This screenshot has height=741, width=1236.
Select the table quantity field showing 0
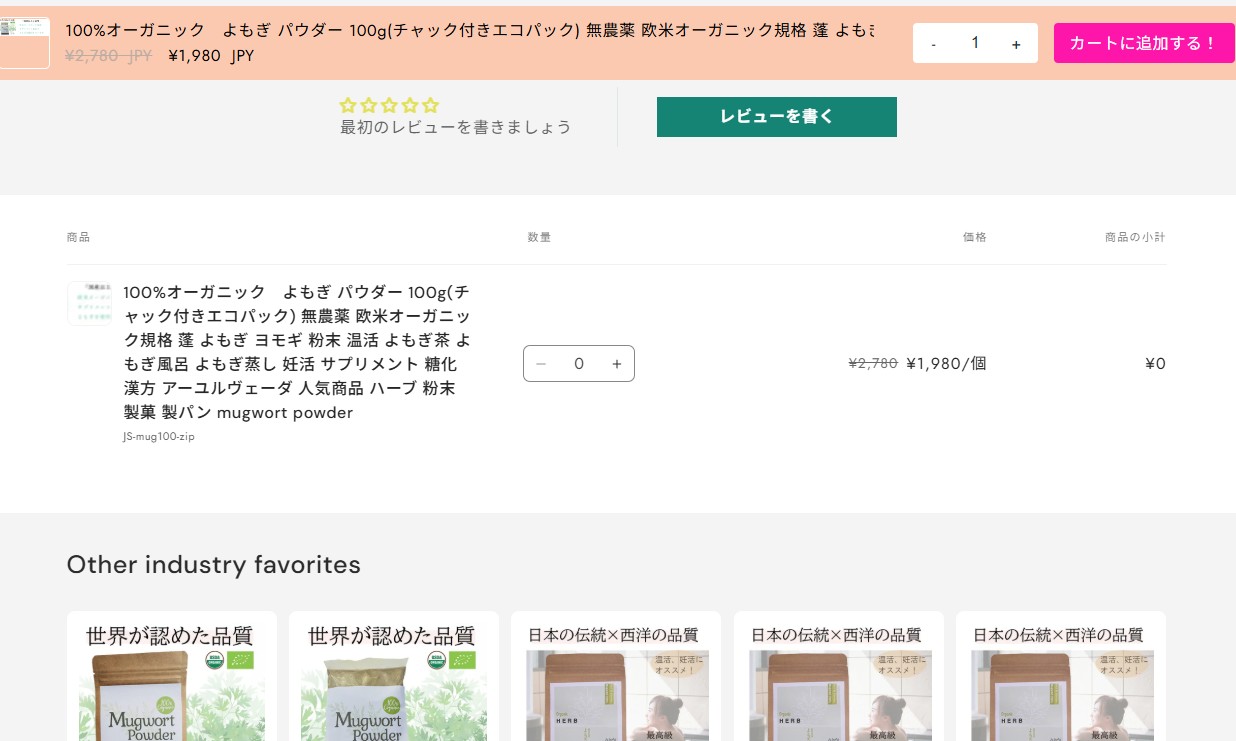579,364
